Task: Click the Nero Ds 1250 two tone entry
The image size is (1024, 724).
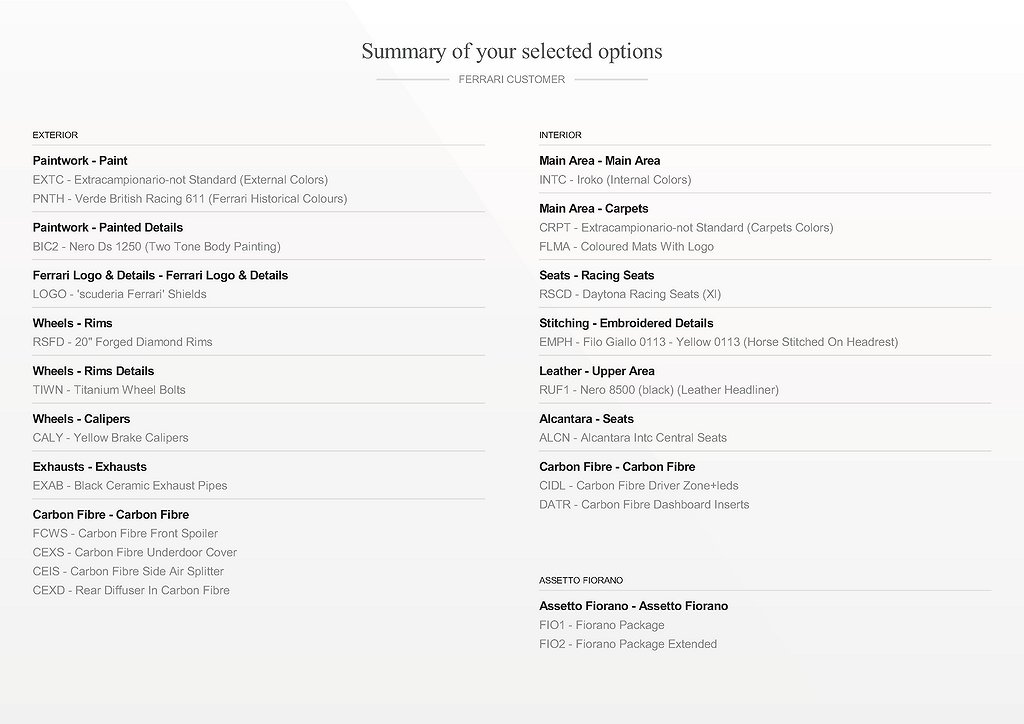Action: 156,247
